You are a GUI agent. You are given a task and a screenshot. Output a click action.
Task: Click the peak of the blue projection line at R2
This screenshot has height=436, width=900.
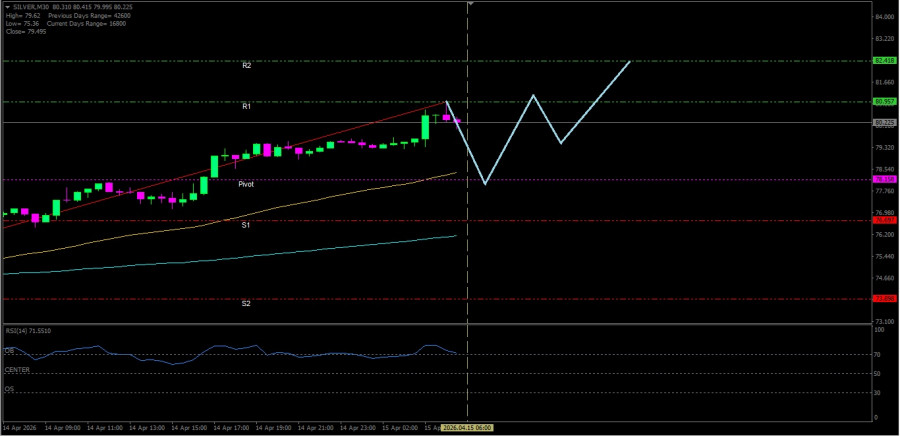pyautogui.click(x=630, y=62)
